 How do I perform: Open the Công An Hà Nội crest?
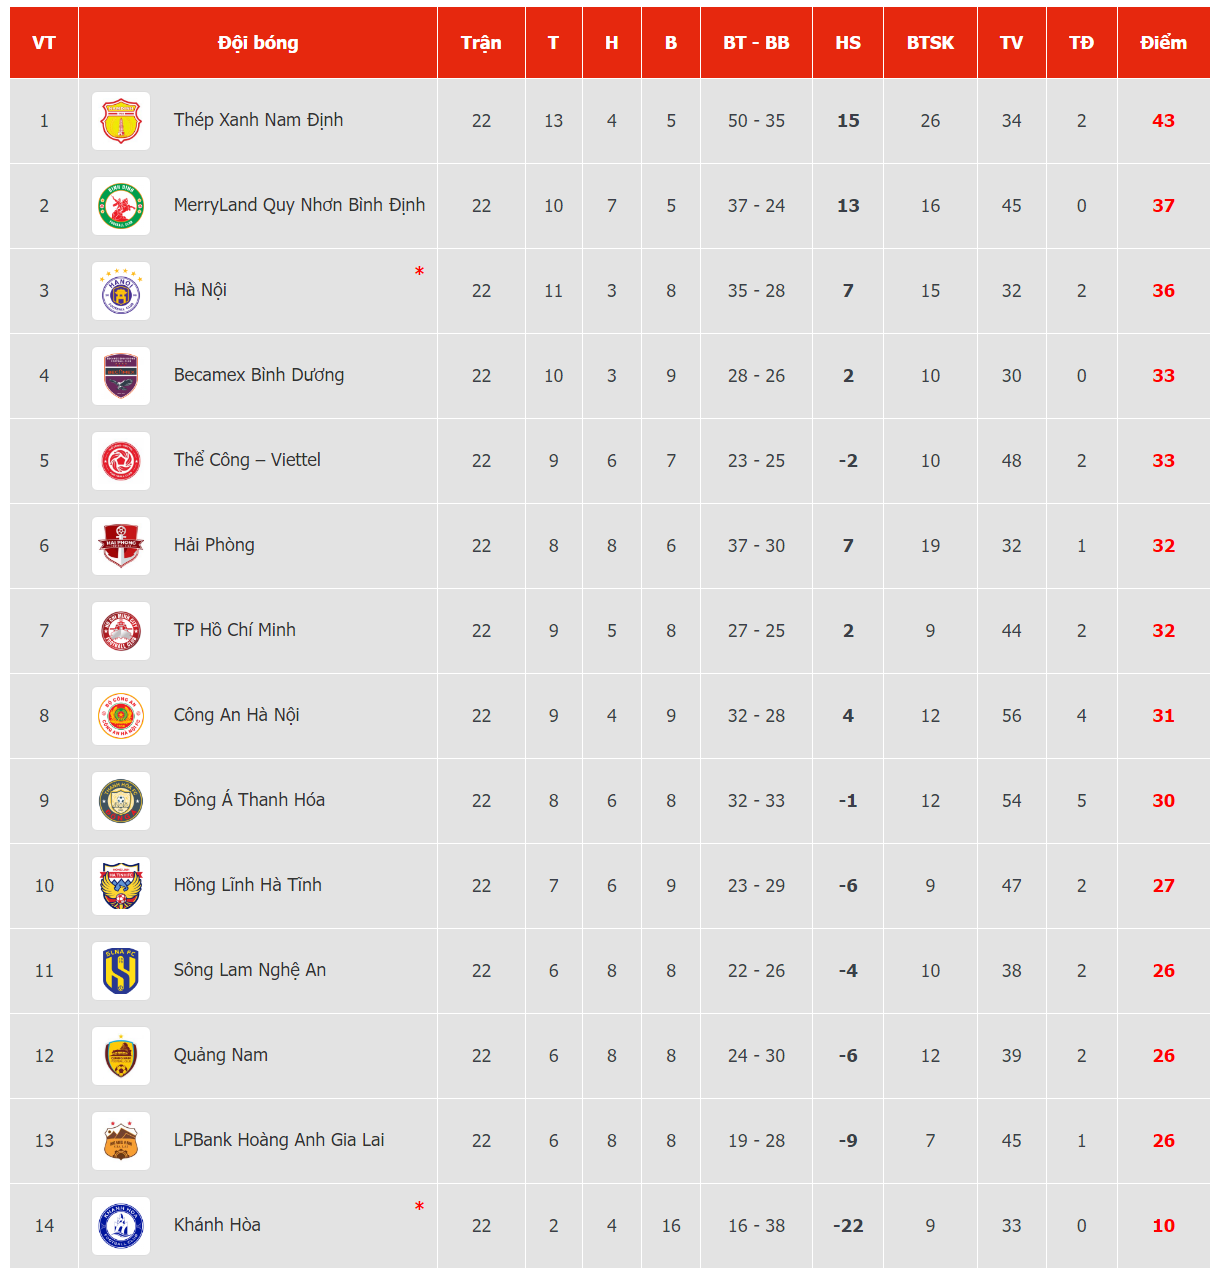click(x=121, y=716)
